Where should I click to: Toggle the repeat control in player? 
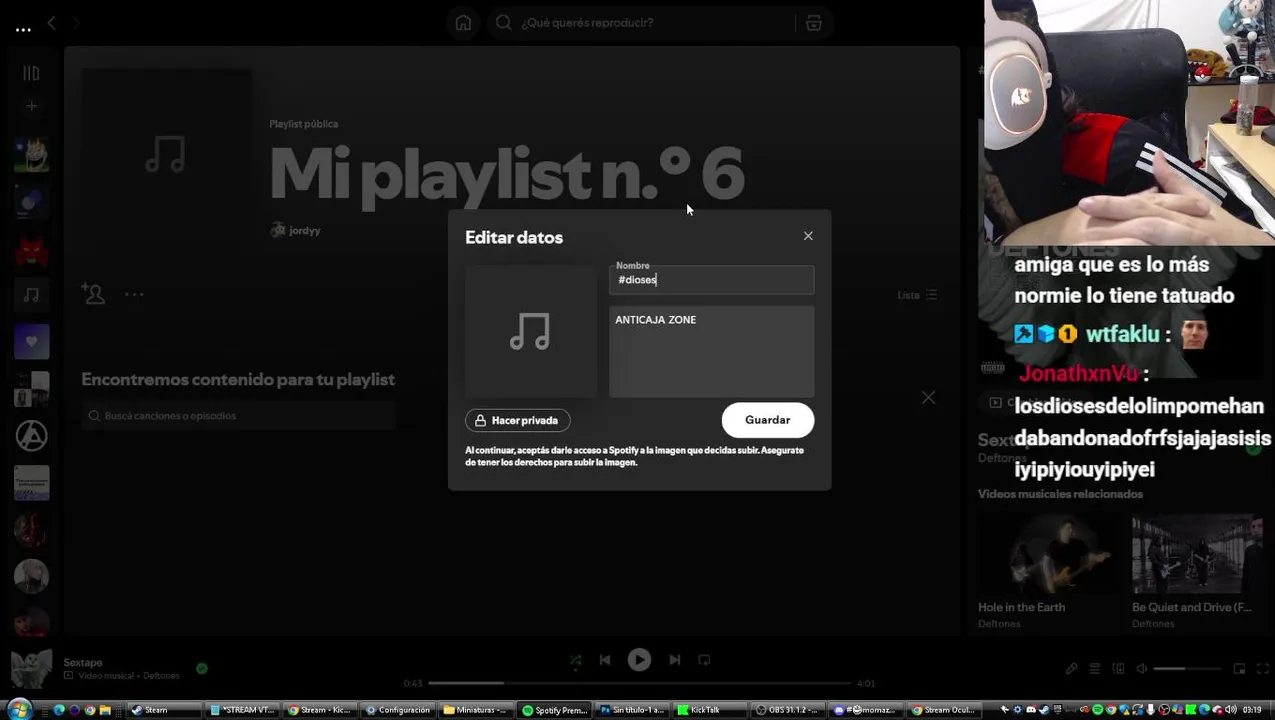pyautogui.click(x=704, y=660)
